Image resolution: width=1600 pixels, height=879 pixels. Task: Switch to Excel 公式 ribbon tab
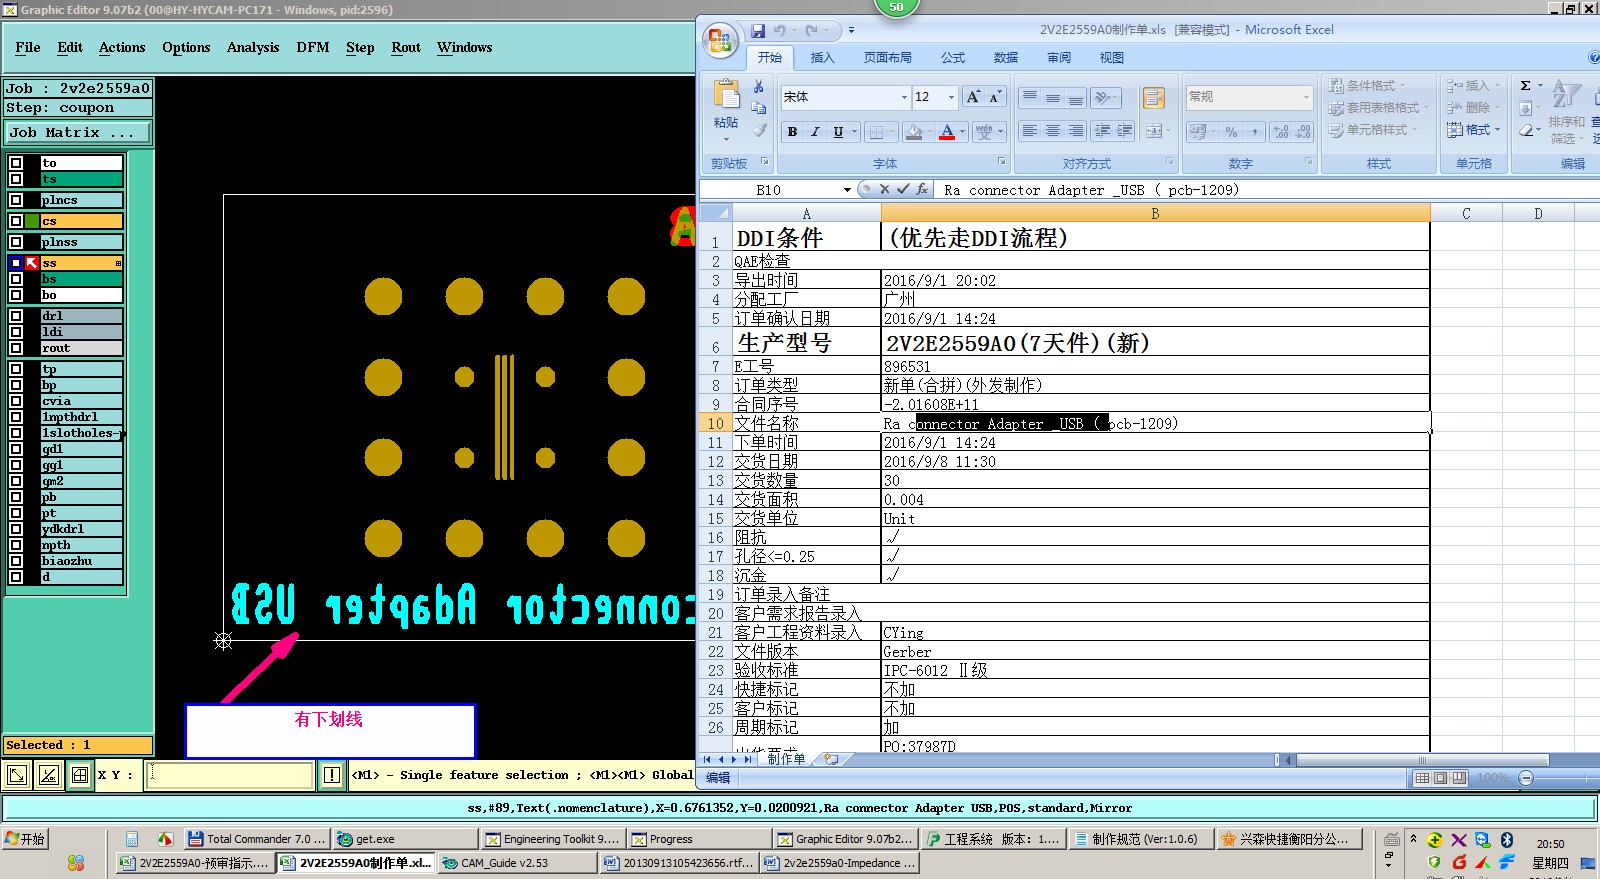point(953,58)
